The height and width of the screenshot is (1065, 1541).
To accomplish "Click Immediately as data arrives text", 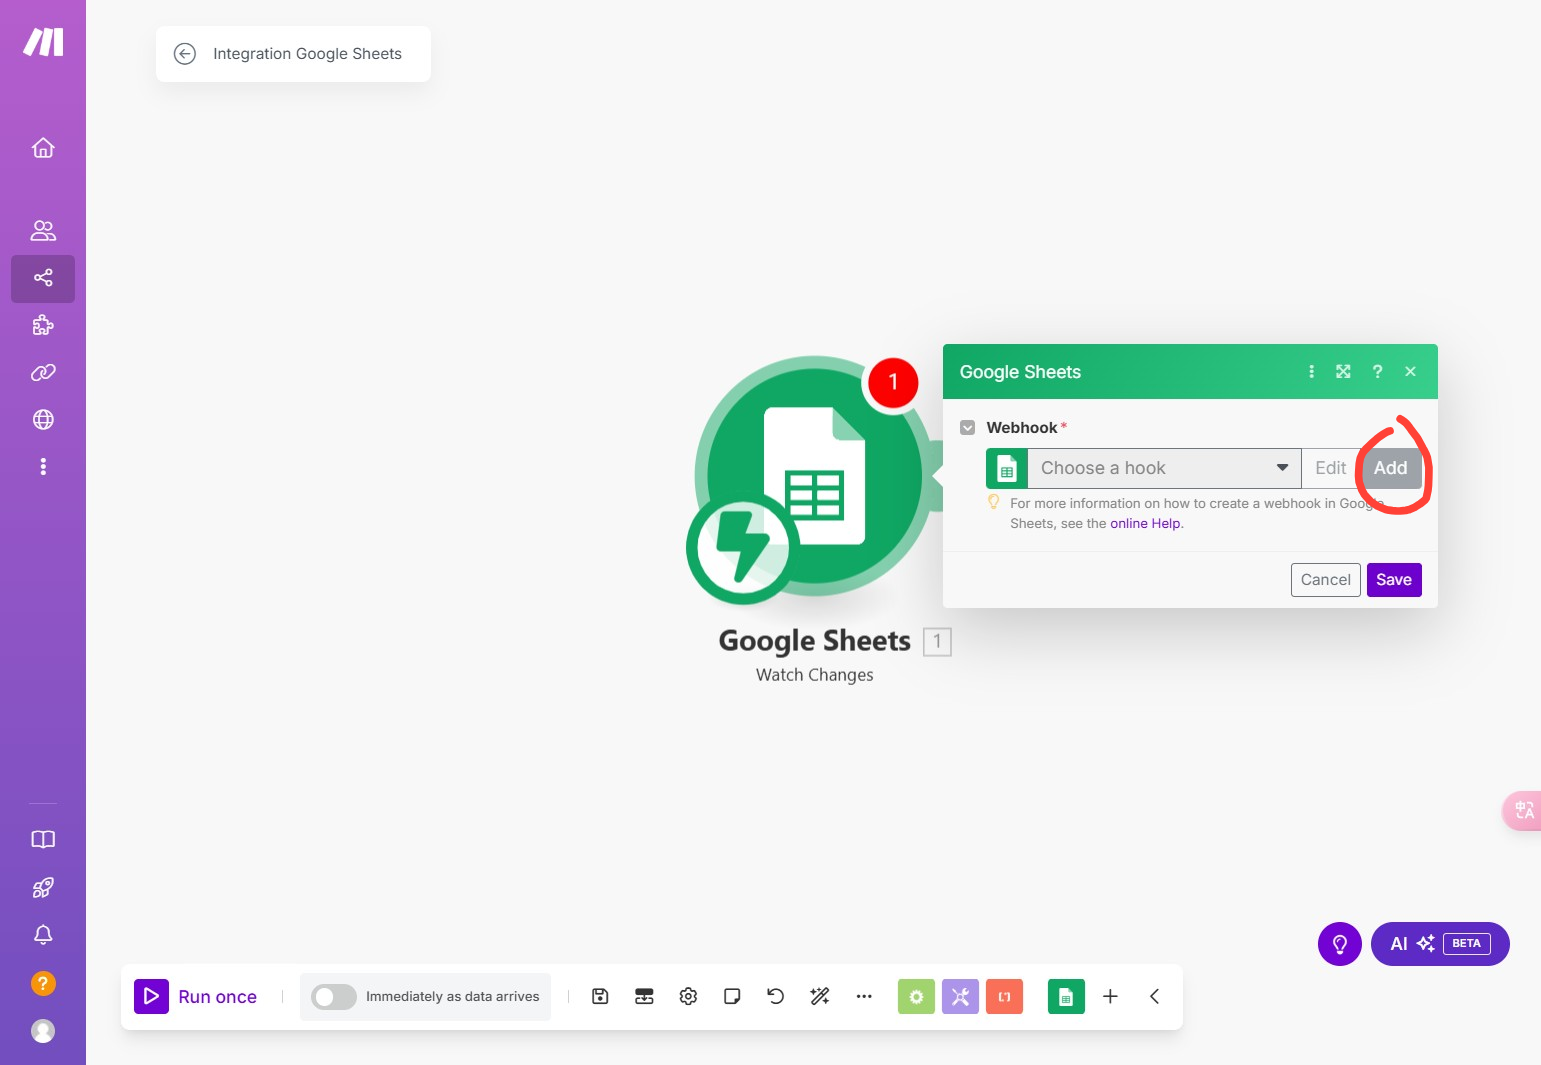I will 452,997.
